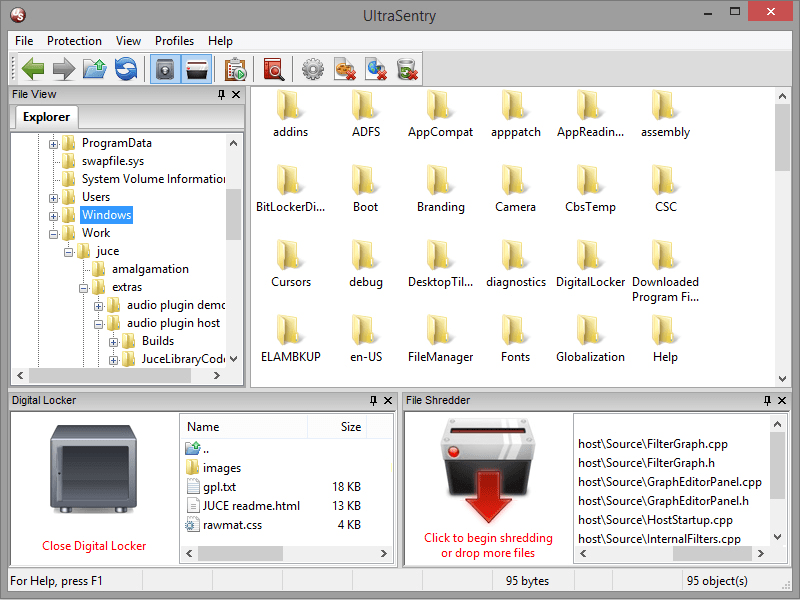Select the Globalization folder icon
The image size is (800, 600).
pos(590,338)
